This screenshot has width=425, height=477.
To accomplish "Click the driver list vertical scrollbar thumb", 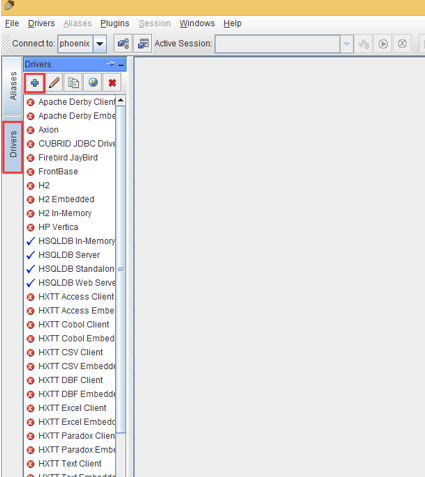I will coord(121,269).
